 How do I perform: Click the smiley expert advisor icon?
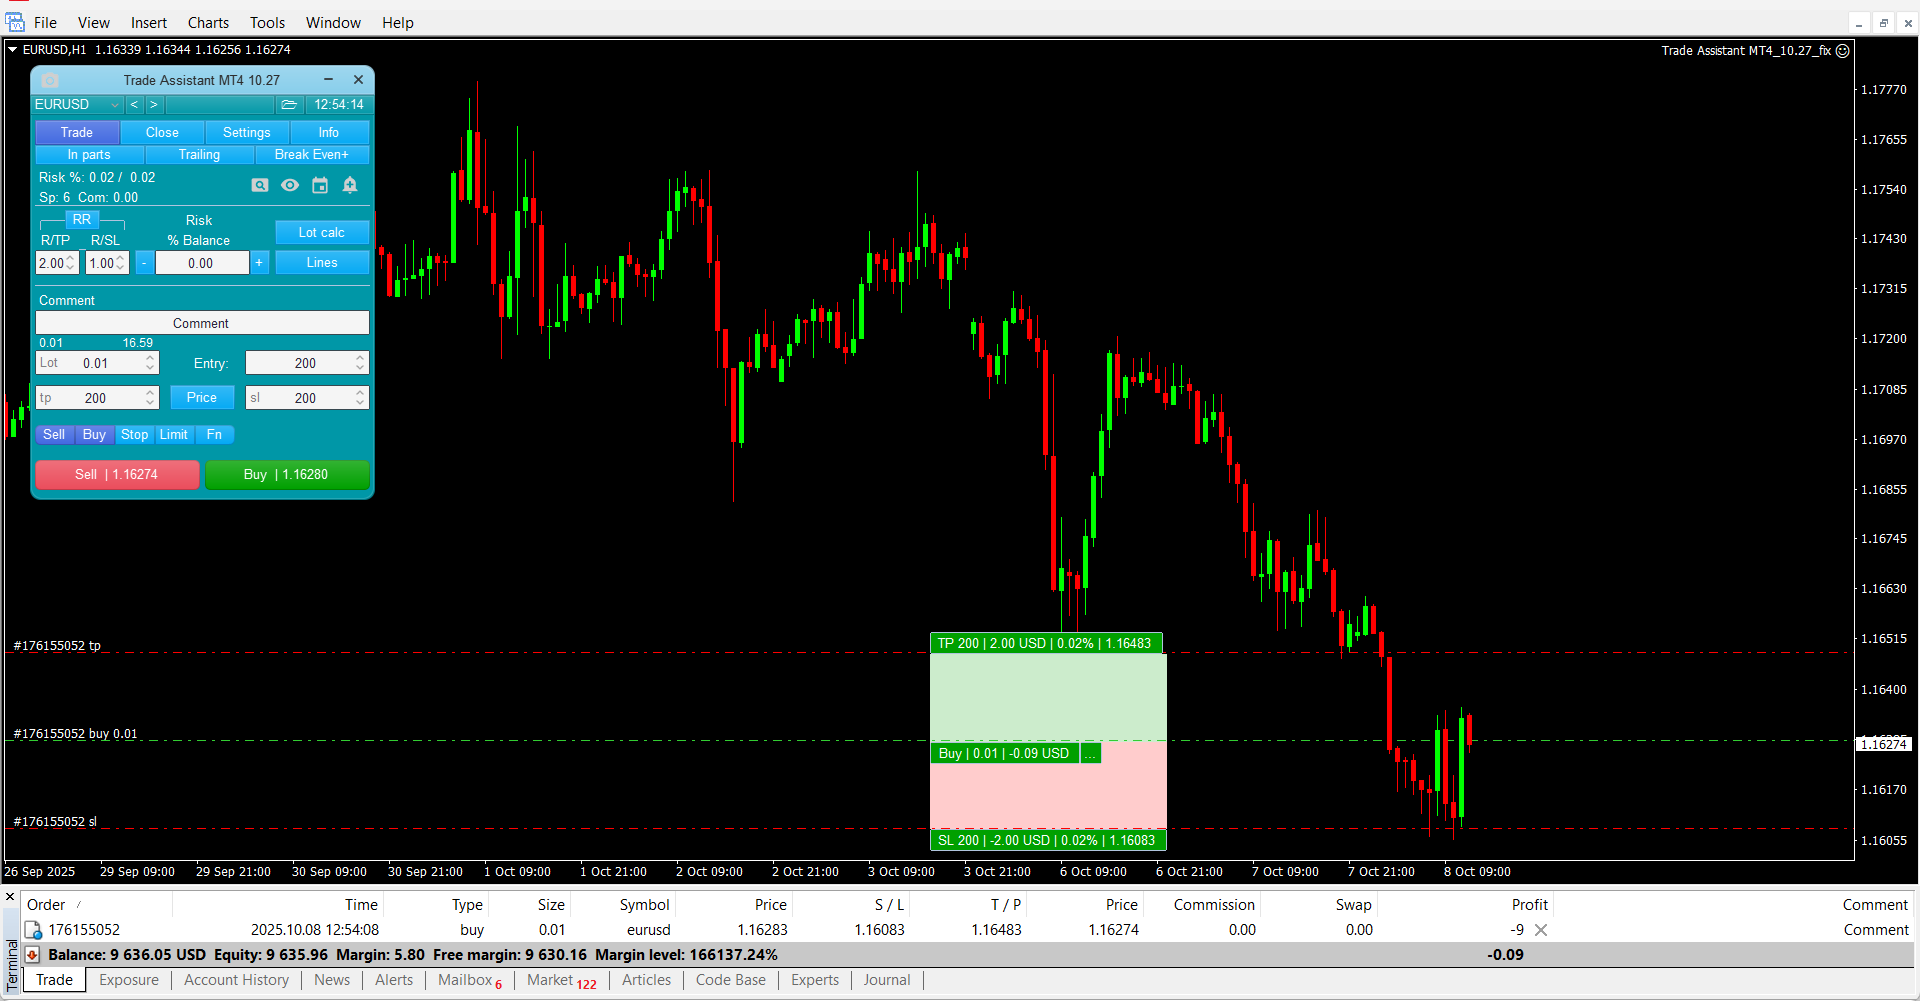[1843, 50]
